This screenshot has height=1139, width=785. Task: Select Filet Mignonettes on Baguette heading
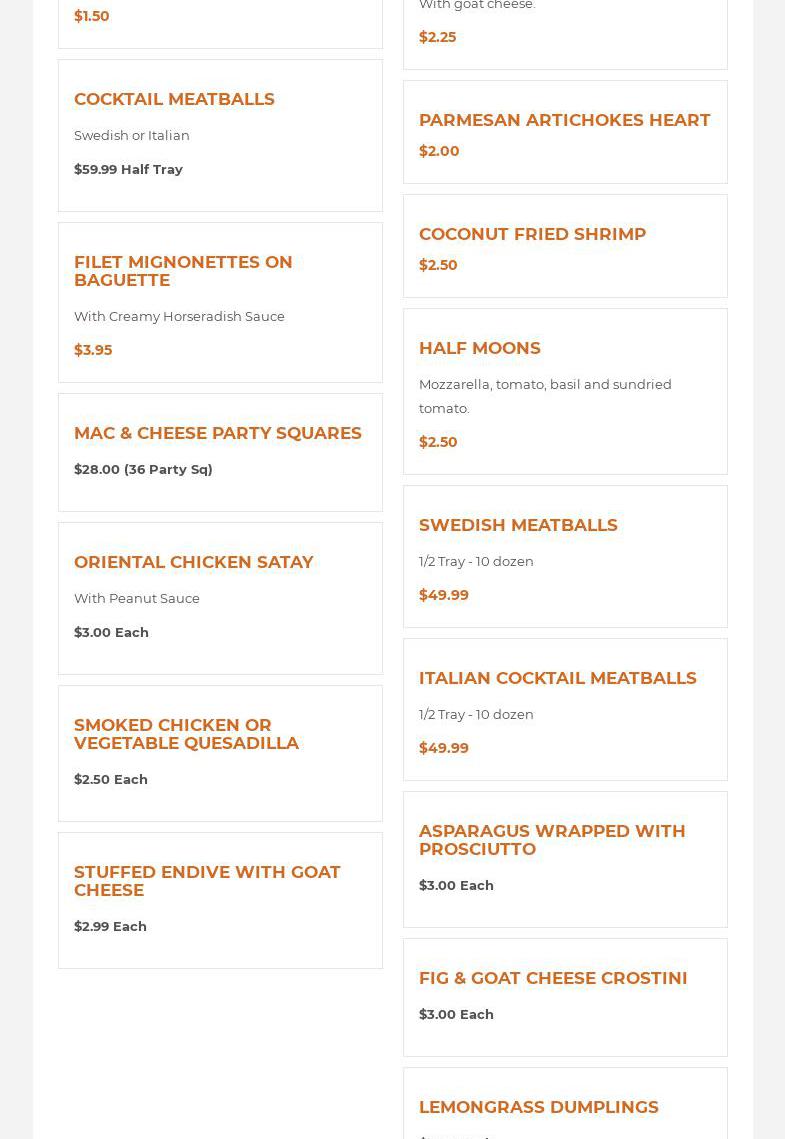[183, 271]
